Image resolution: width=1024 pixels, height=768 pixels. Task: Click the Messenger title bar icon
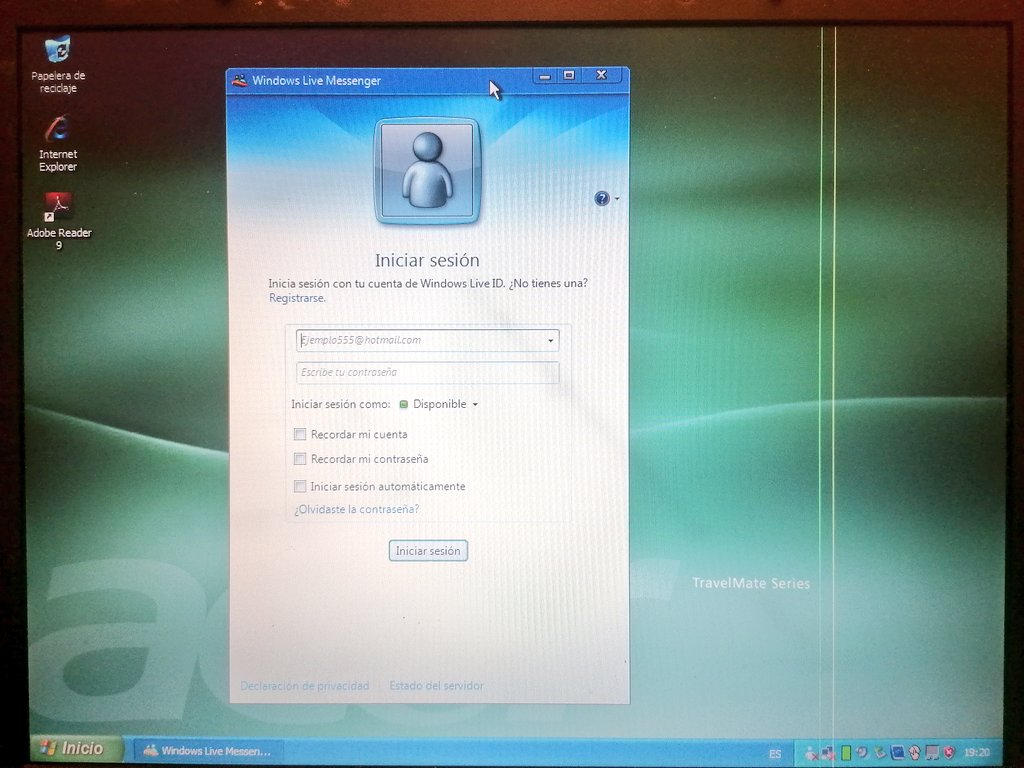(x=240, y=80)
